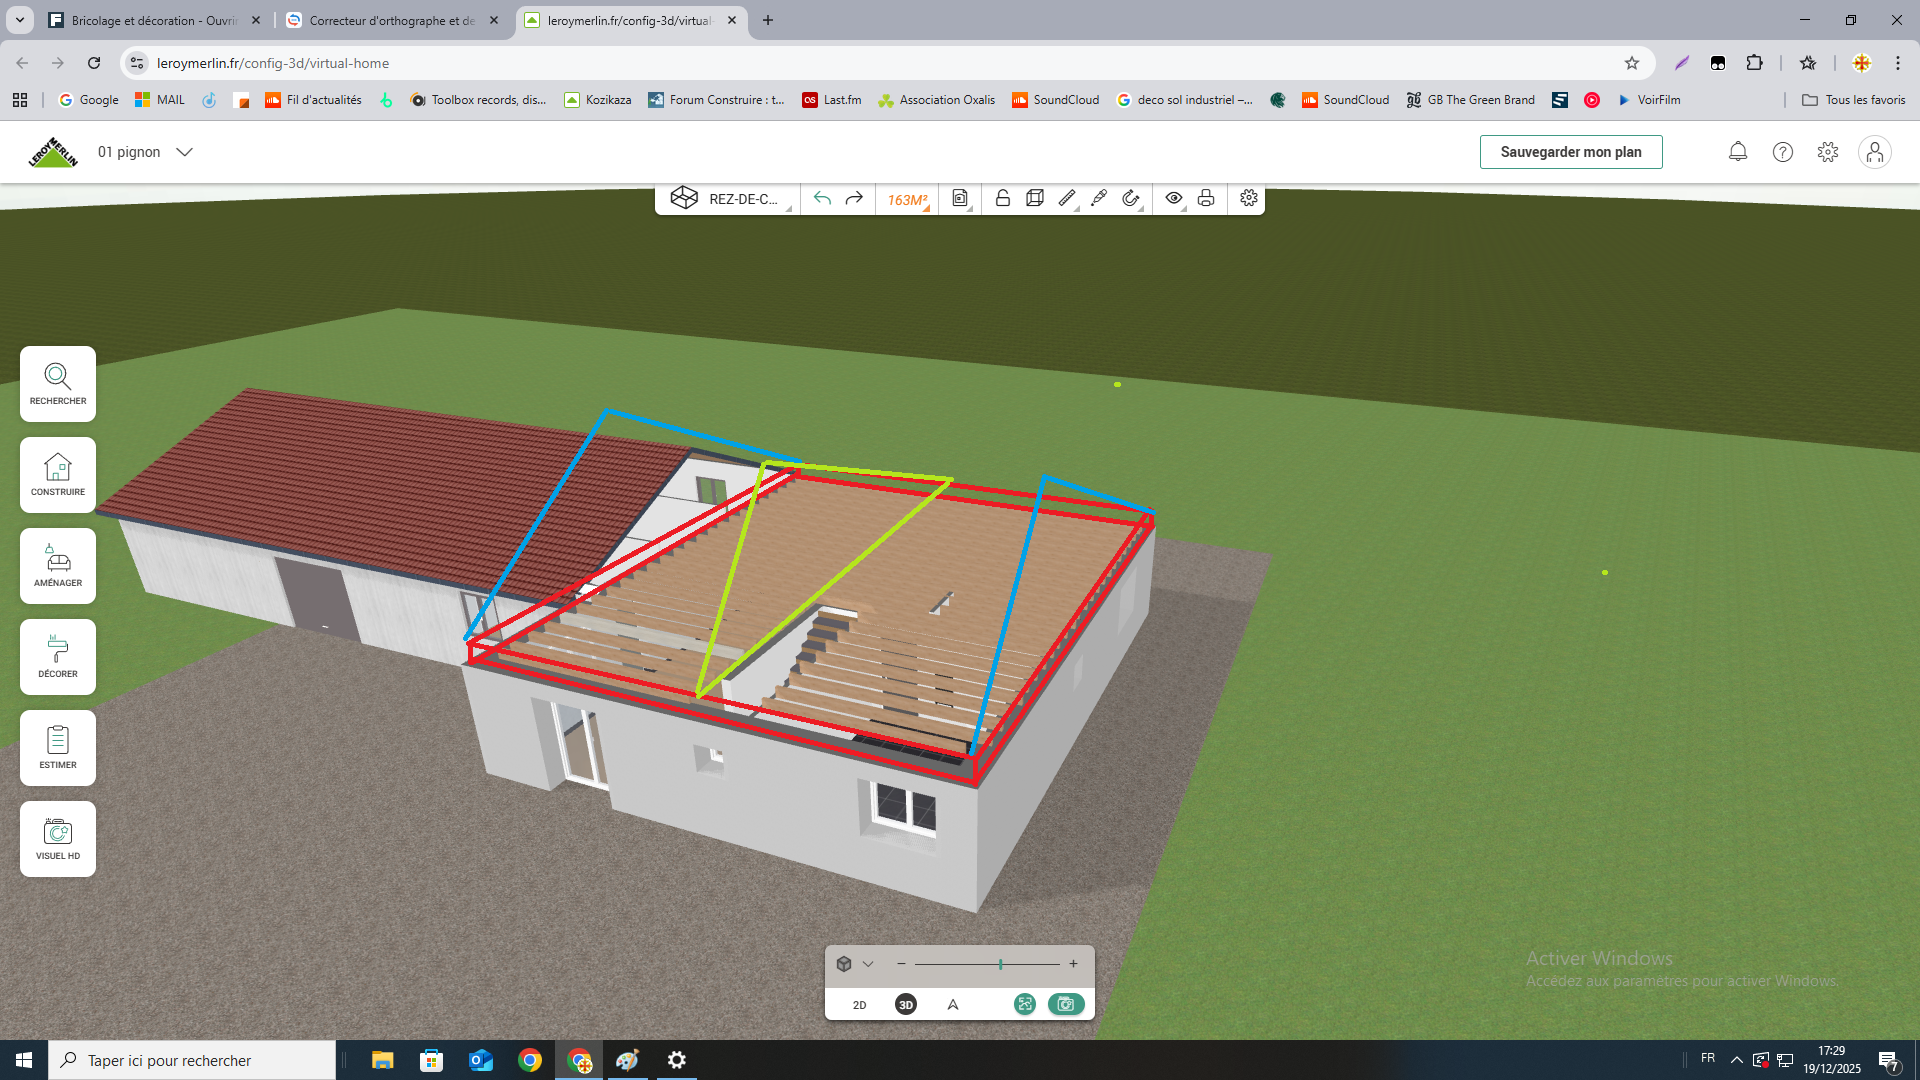Viewport: 1920px width, 1080px height.
Task: Select the ruler measurement tool
Action: click(x=1067, y=199)
